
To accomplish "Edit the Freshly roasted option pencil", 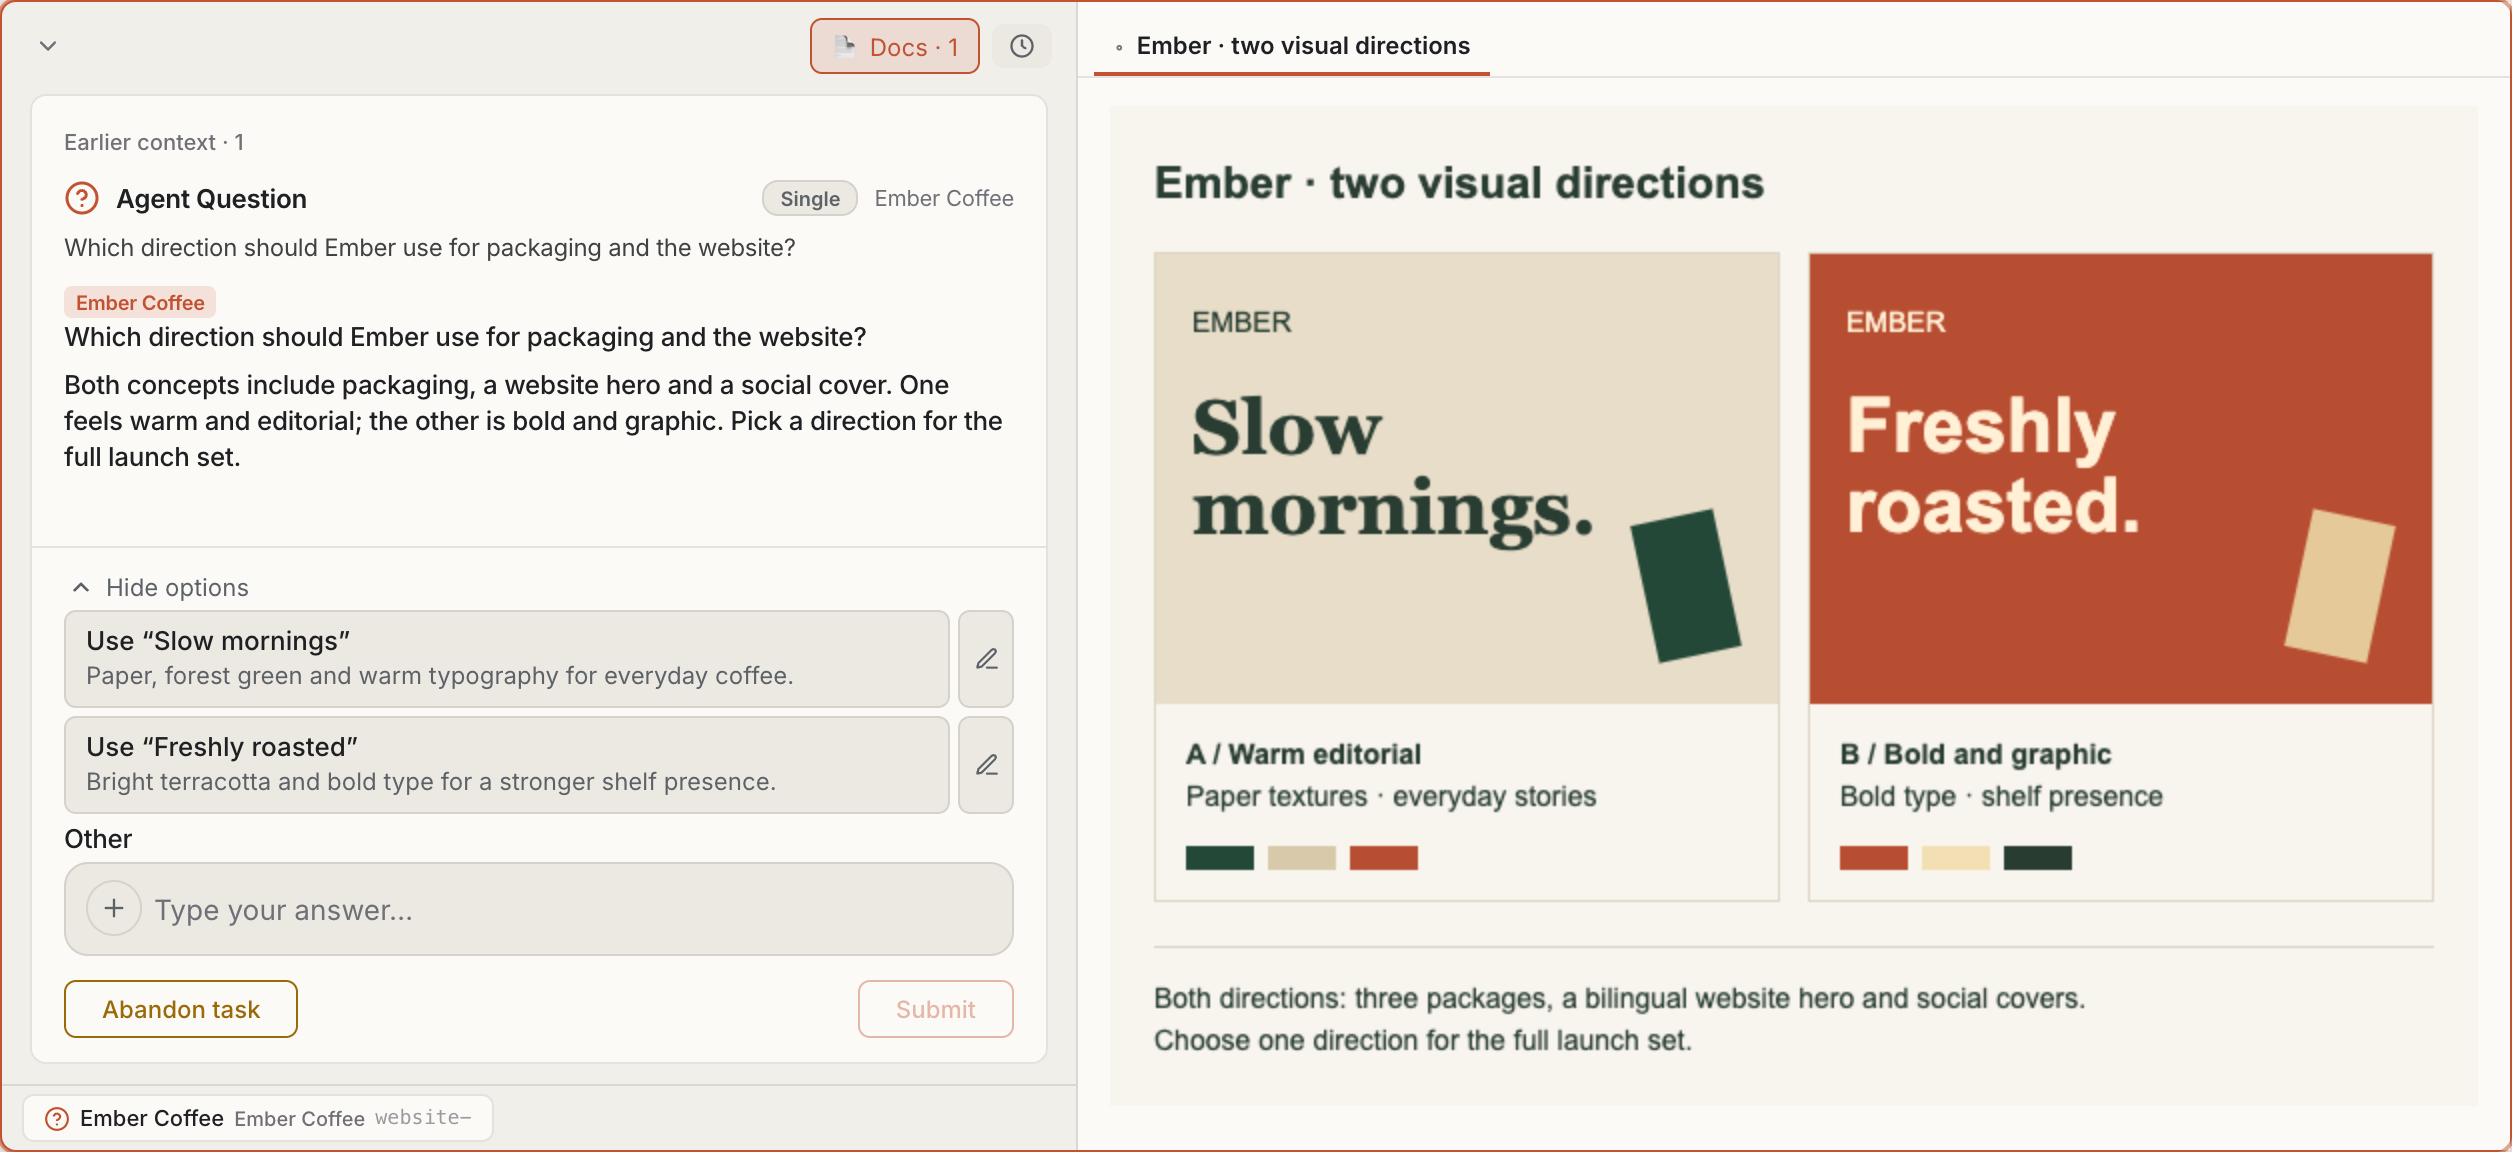I will [x=986, y=764].
